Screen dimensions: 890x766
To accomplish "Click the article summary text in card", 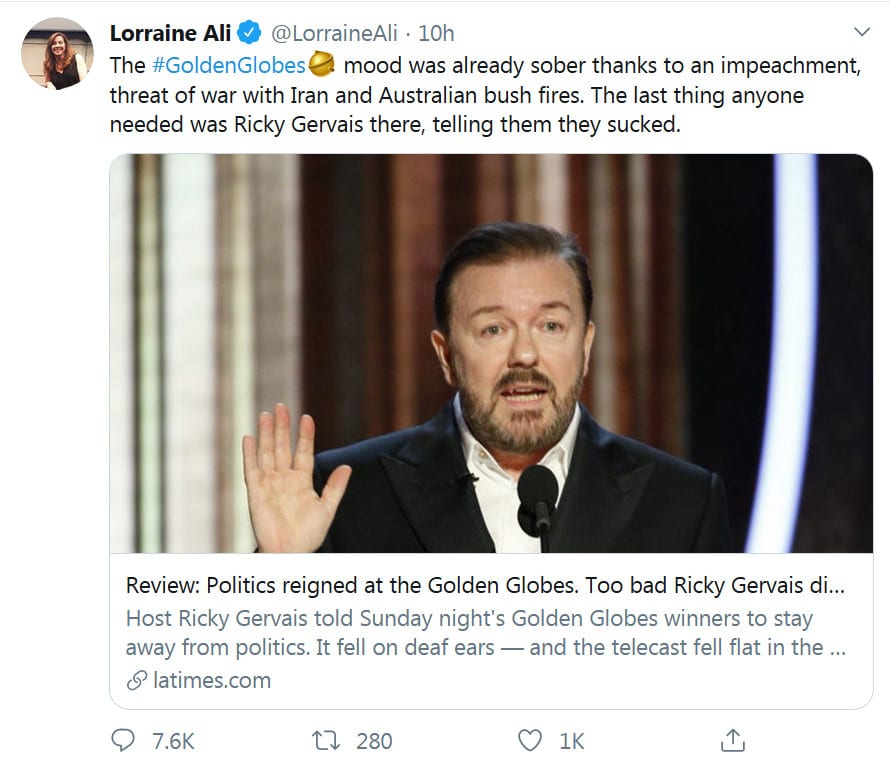I will 486,633.
